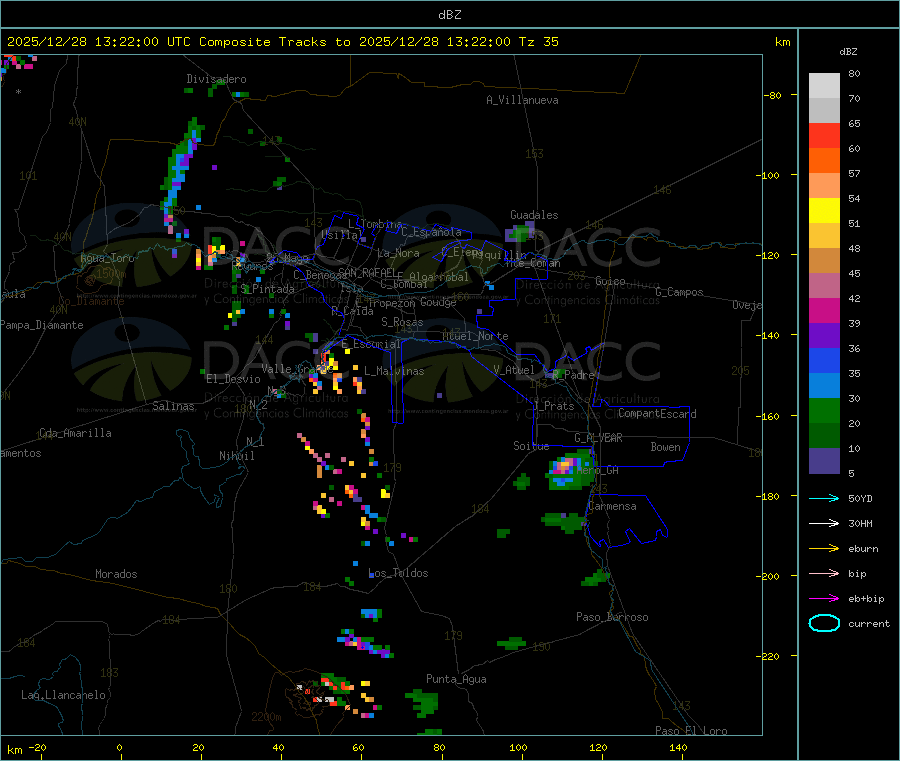Select the yellow eburn arrow symbol
Viewport: 900px width, 761px height.
click(x=824, y=549)
